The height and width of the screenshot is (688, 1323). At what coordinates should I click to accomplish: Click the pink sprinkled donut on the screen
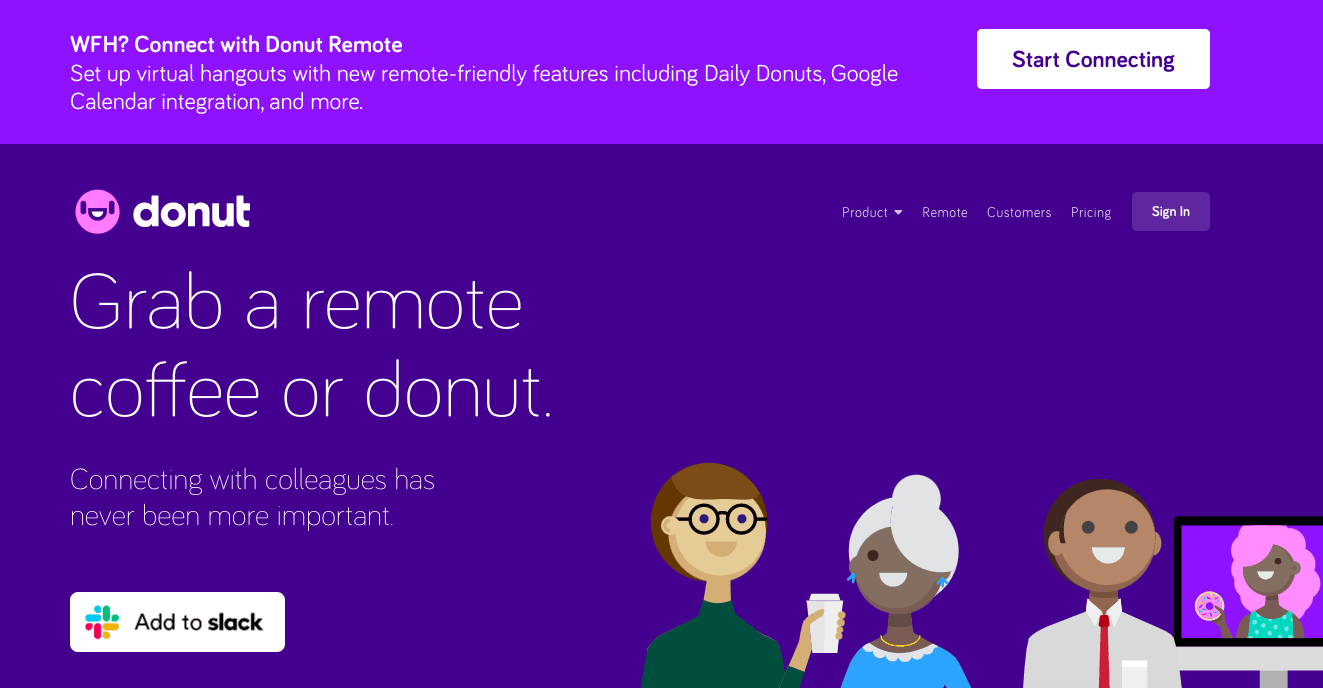1210,605
